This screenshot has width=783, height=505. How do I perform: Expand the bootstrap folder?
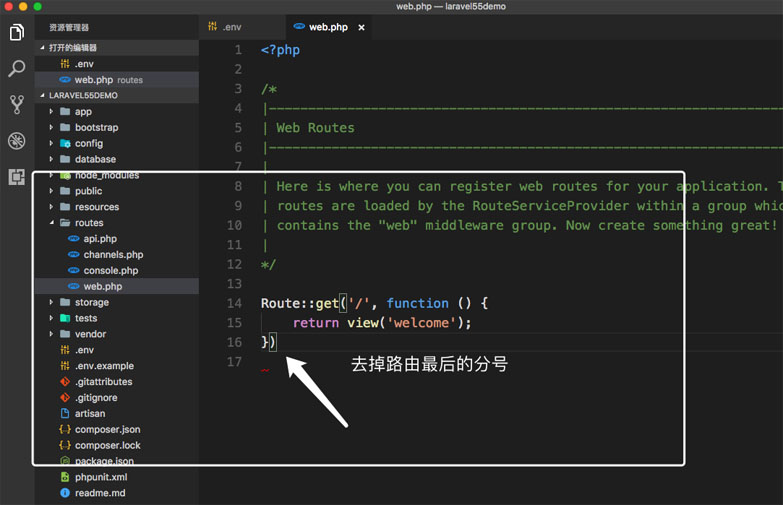point(51,127)
